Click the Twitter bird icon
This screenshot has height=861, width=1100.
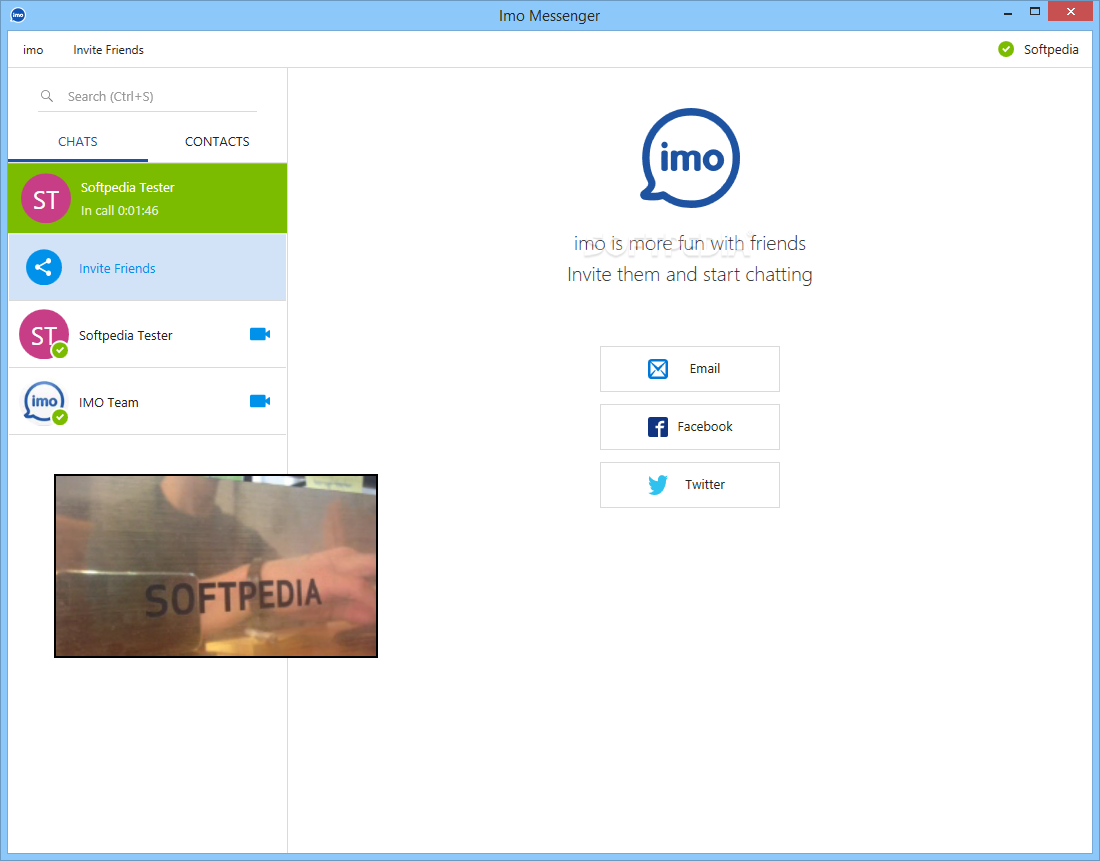[658, 485]
